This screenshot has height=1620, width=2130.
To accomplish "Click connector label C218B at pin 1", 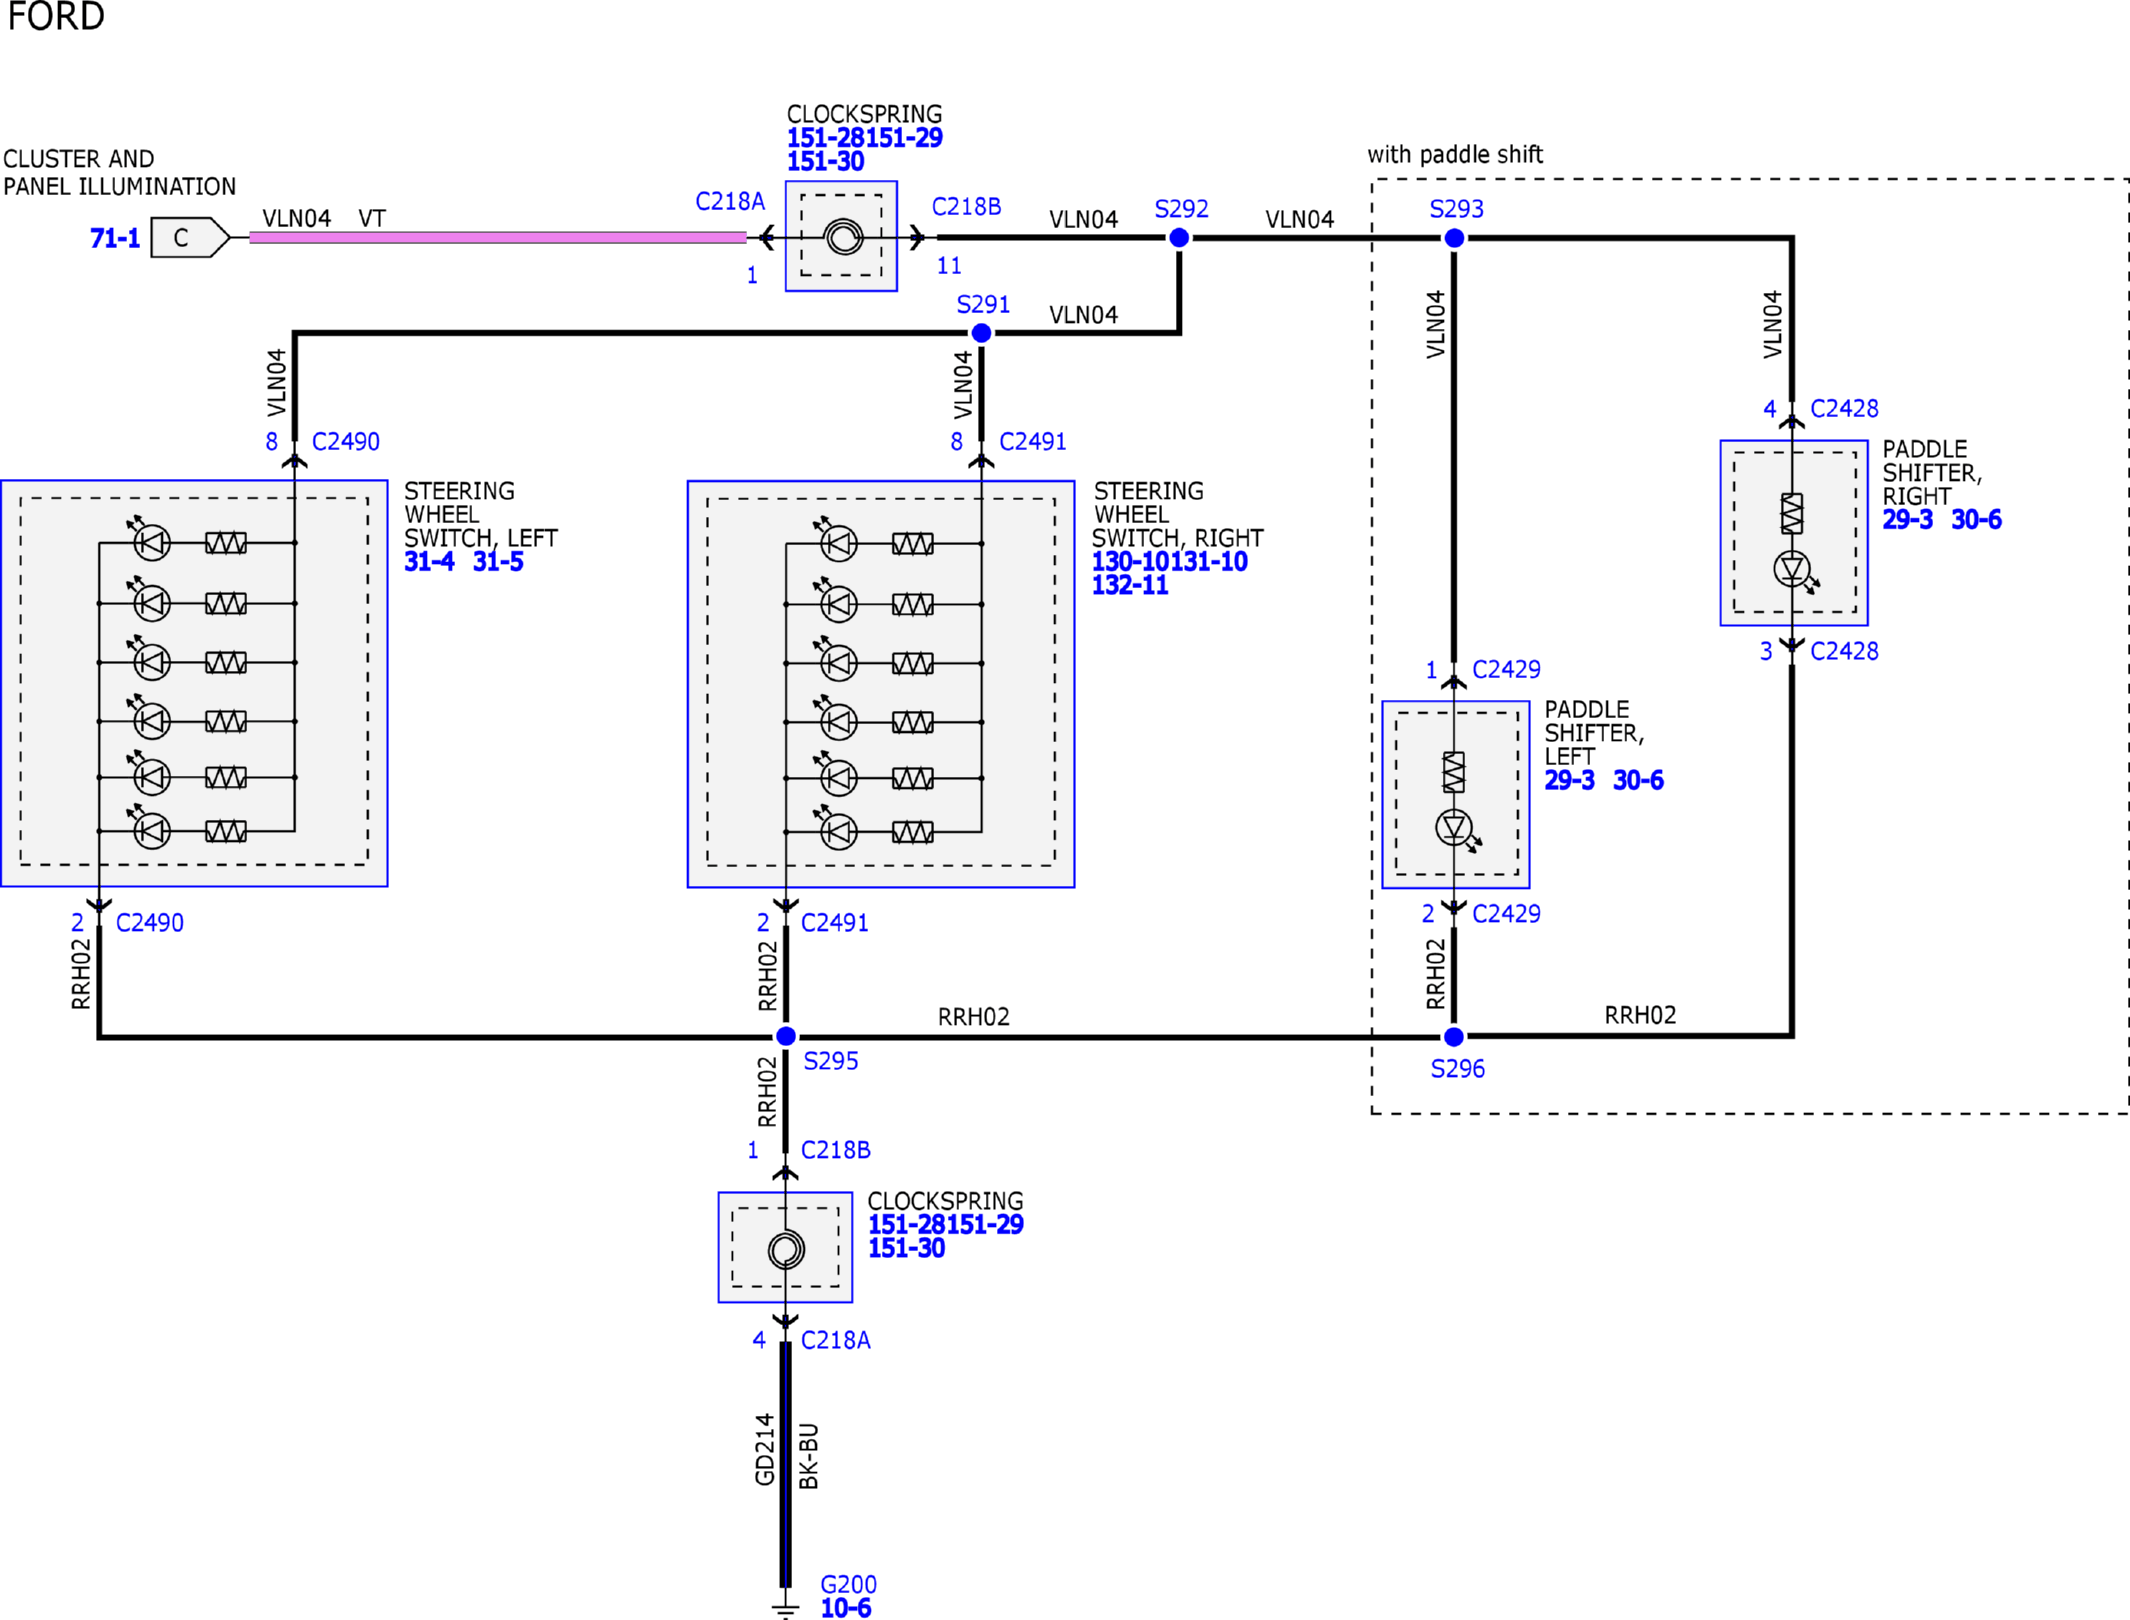I will [836, 1151].
